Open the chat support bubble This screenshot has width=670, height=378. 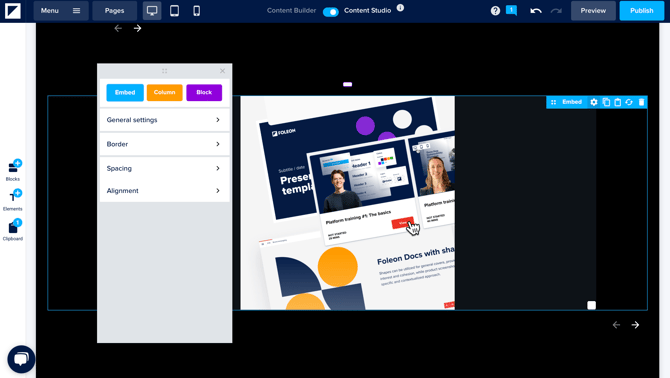pos(21,359)
